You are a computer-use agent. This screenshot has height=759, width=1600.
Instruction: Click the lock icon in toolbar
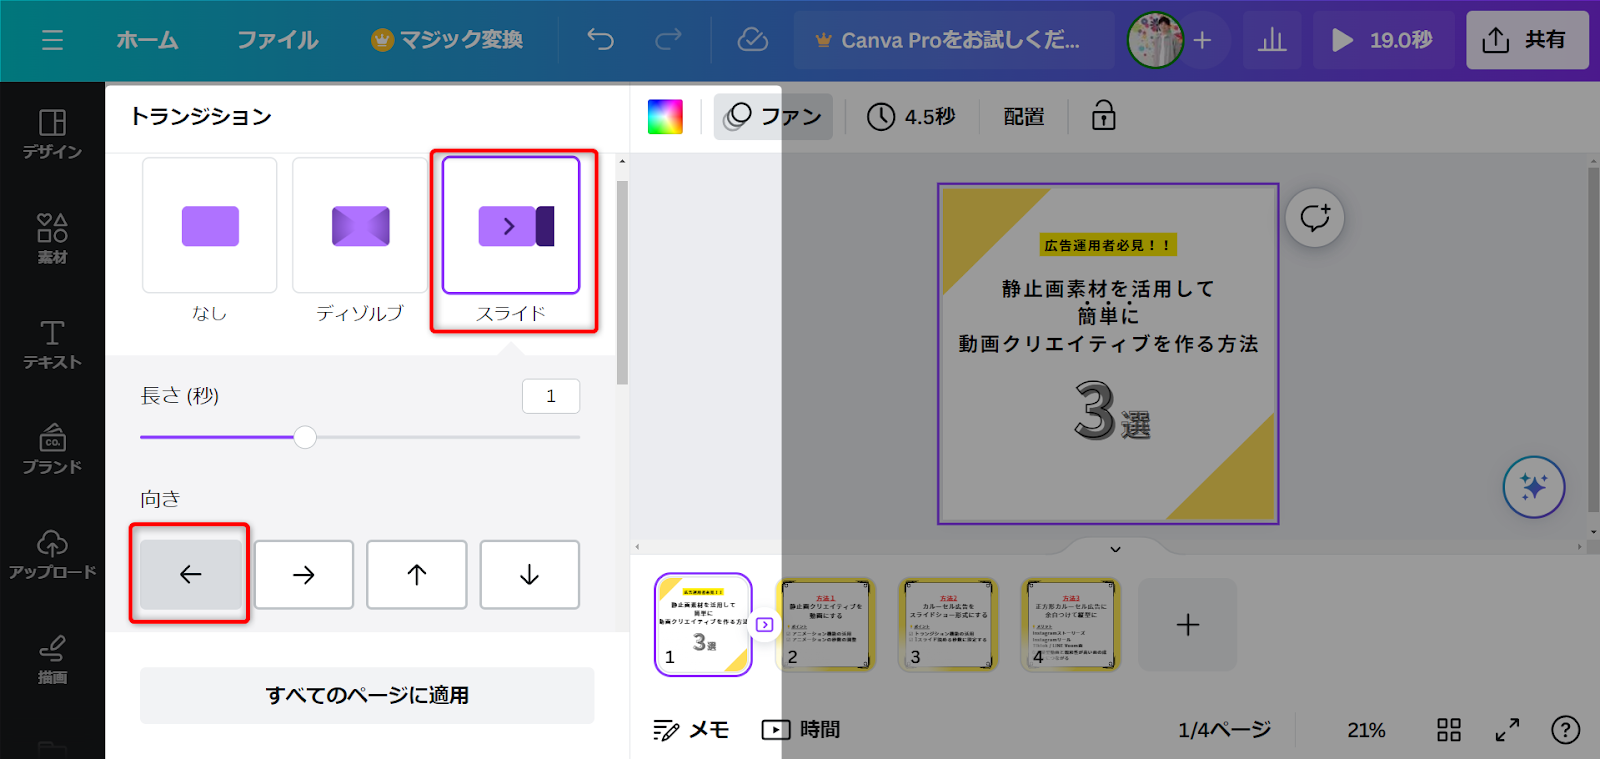coord(1103,116)
